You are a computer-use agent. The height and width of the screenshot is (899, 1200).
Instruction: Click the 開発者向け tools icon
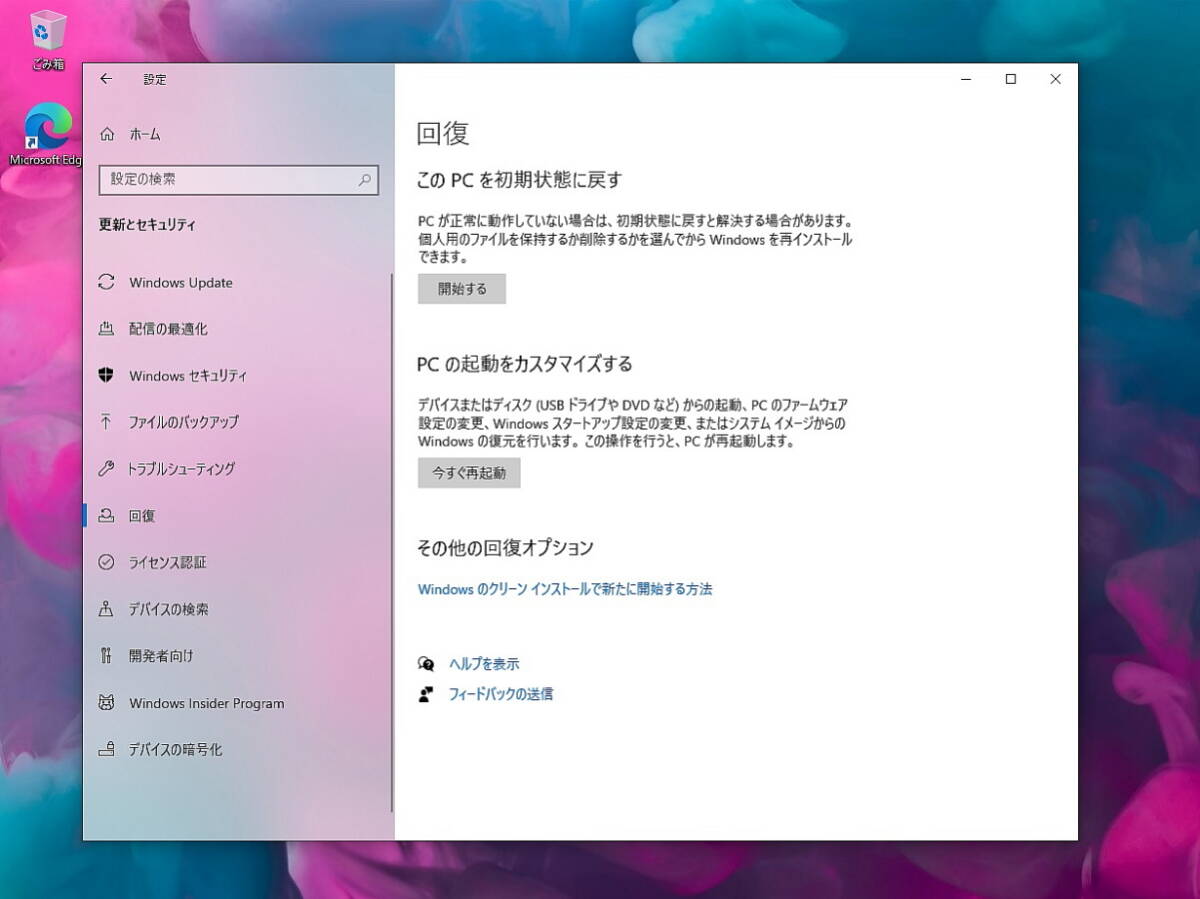coord(106,656)
